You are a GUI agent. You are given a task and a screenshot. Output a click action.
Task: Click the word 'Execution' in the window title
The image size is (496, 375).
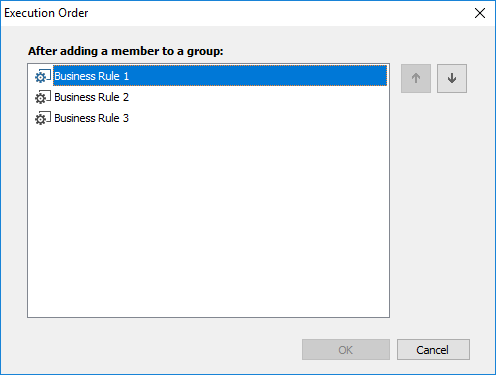click(x=29, y=13)
